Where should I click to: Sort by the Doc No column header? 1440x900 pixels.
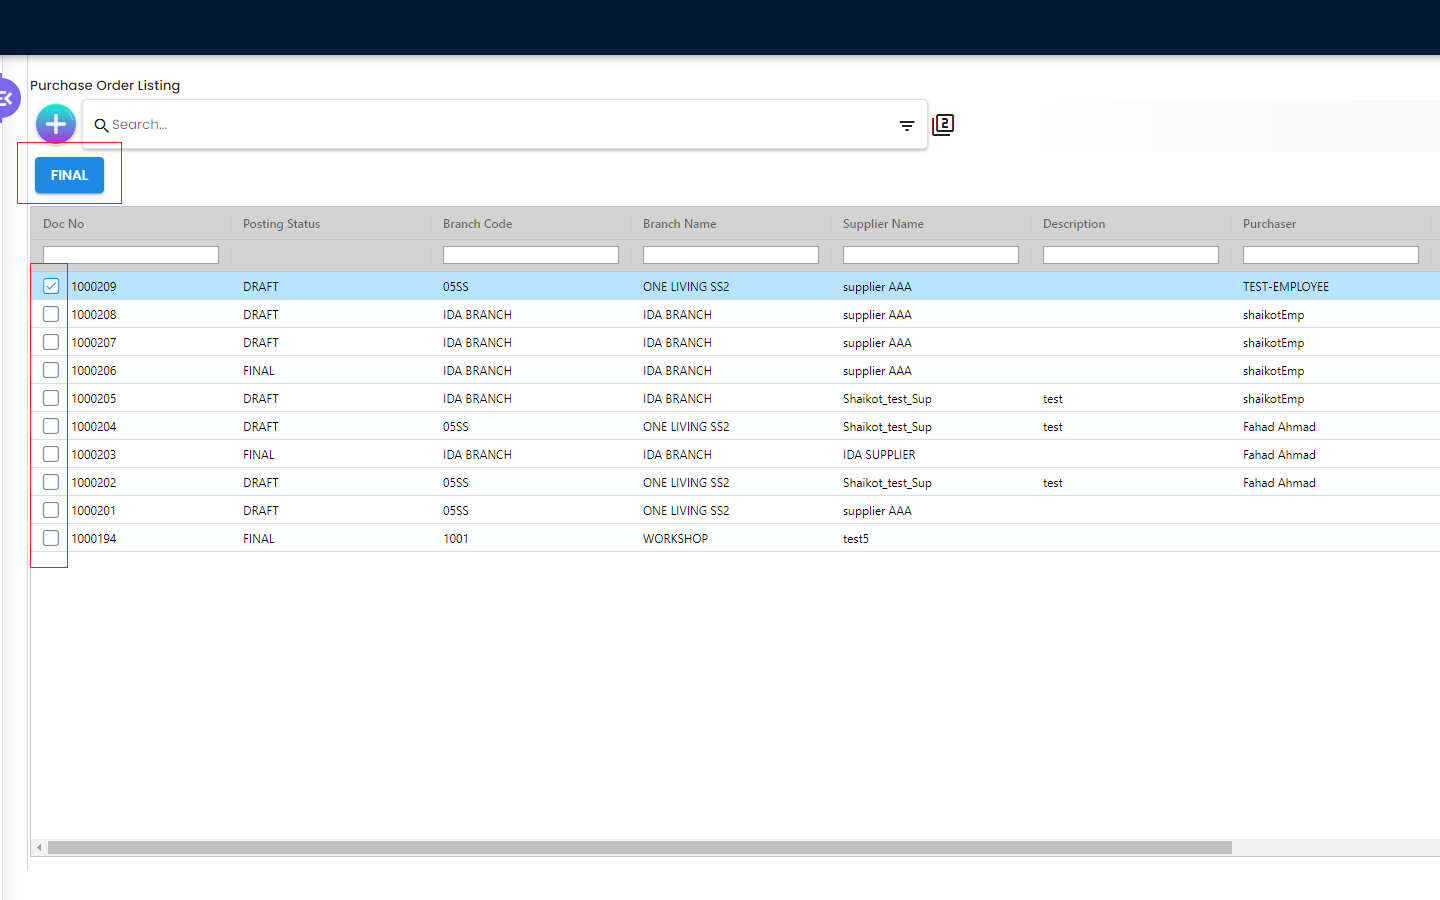pos(64,224)
